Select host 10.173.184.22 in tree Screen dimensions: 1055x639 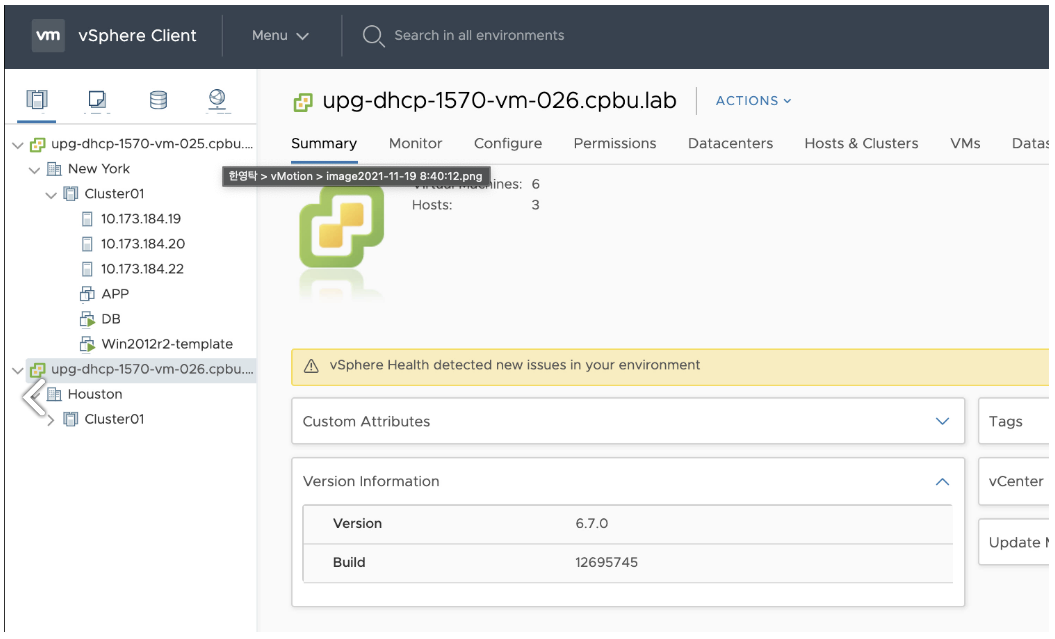[x=142, y=269]
